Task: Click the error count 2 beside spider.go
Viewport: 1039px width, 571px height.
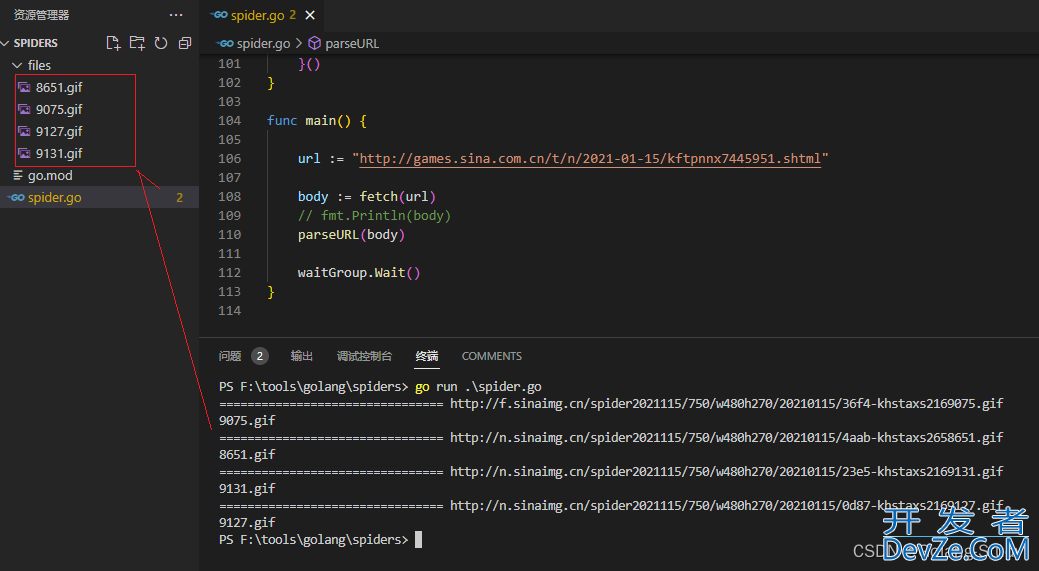Action: [180, 197]
